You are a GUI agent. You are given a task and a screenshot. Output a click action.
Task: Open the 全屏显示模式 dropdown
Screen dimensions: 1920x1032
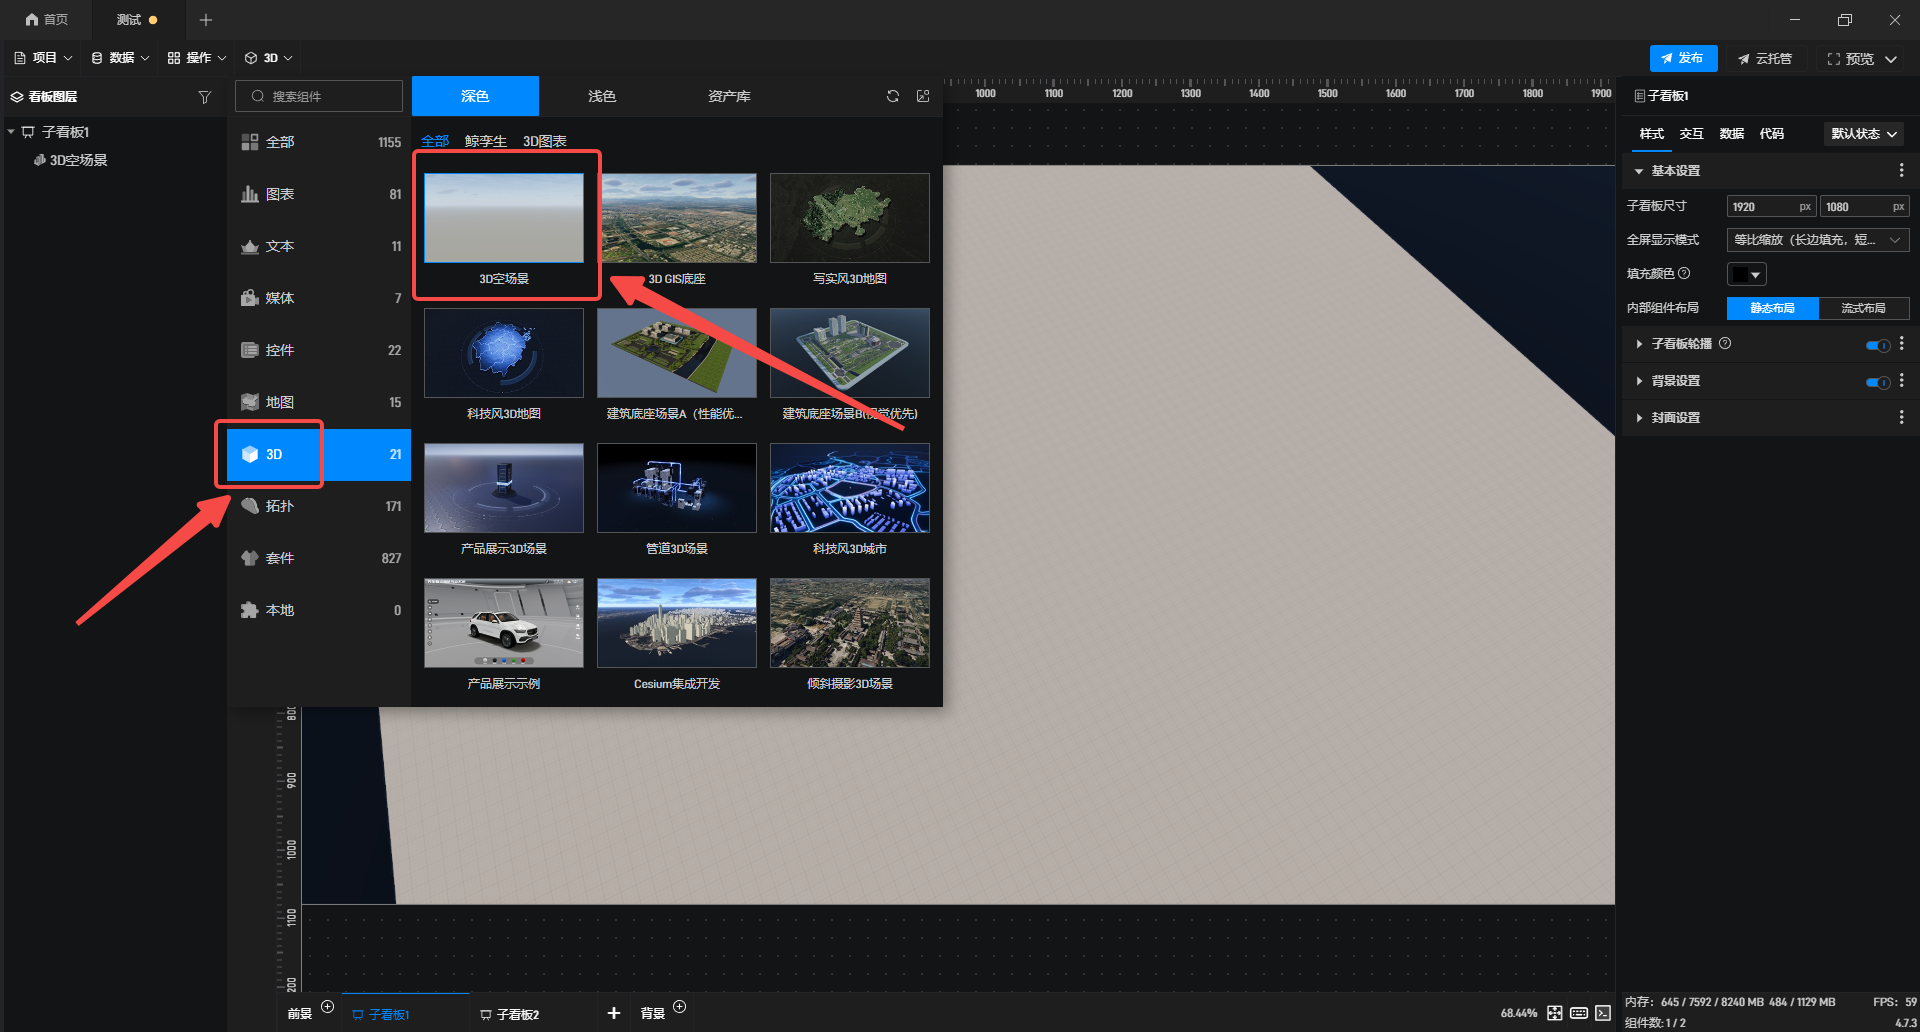pos(1817,240)
